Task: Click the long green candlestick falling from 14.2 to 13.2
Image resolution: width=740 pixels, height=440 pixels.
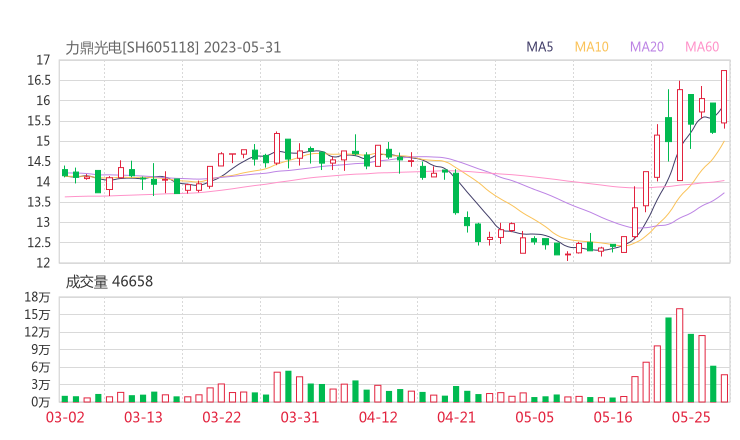Action: (456, 193)
